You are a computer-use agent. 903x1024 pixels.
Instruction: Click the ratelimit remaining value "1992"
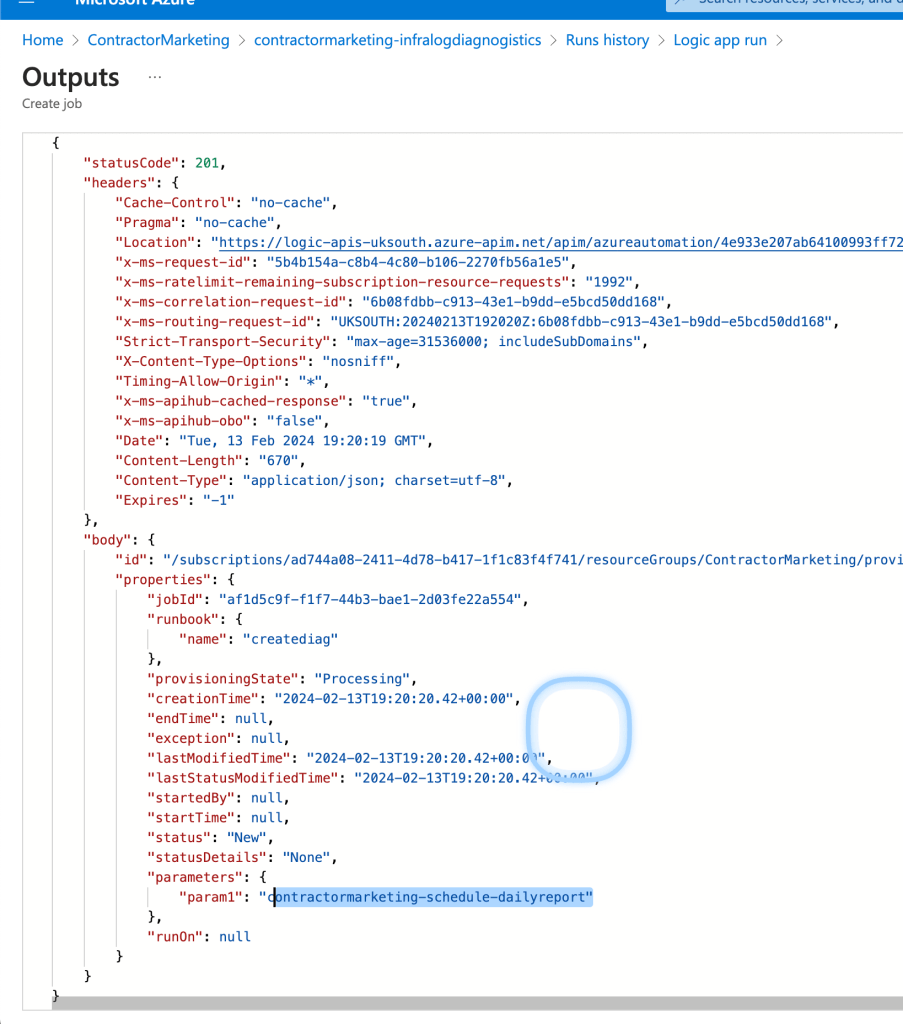tap(609, 282)
